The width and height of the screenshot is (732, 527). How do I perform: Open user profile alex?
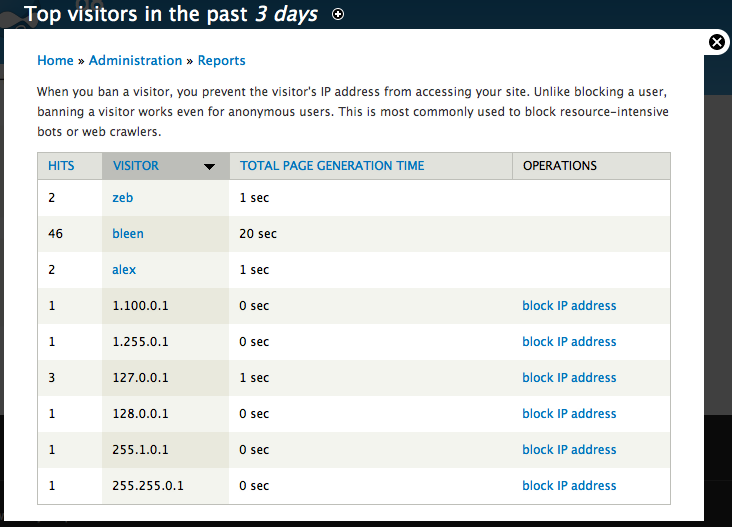pyautogui.click(x=124, y=270)
